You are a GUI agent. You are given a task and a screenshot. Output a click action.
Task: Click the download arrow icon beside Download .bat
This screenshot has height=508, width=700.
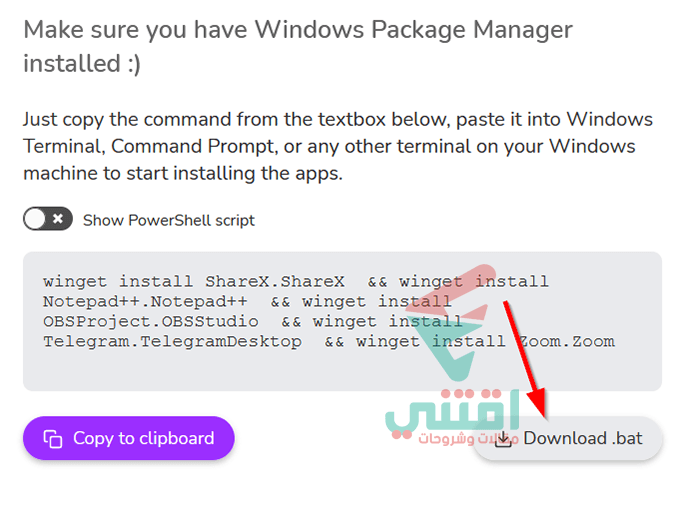[504, 439]
